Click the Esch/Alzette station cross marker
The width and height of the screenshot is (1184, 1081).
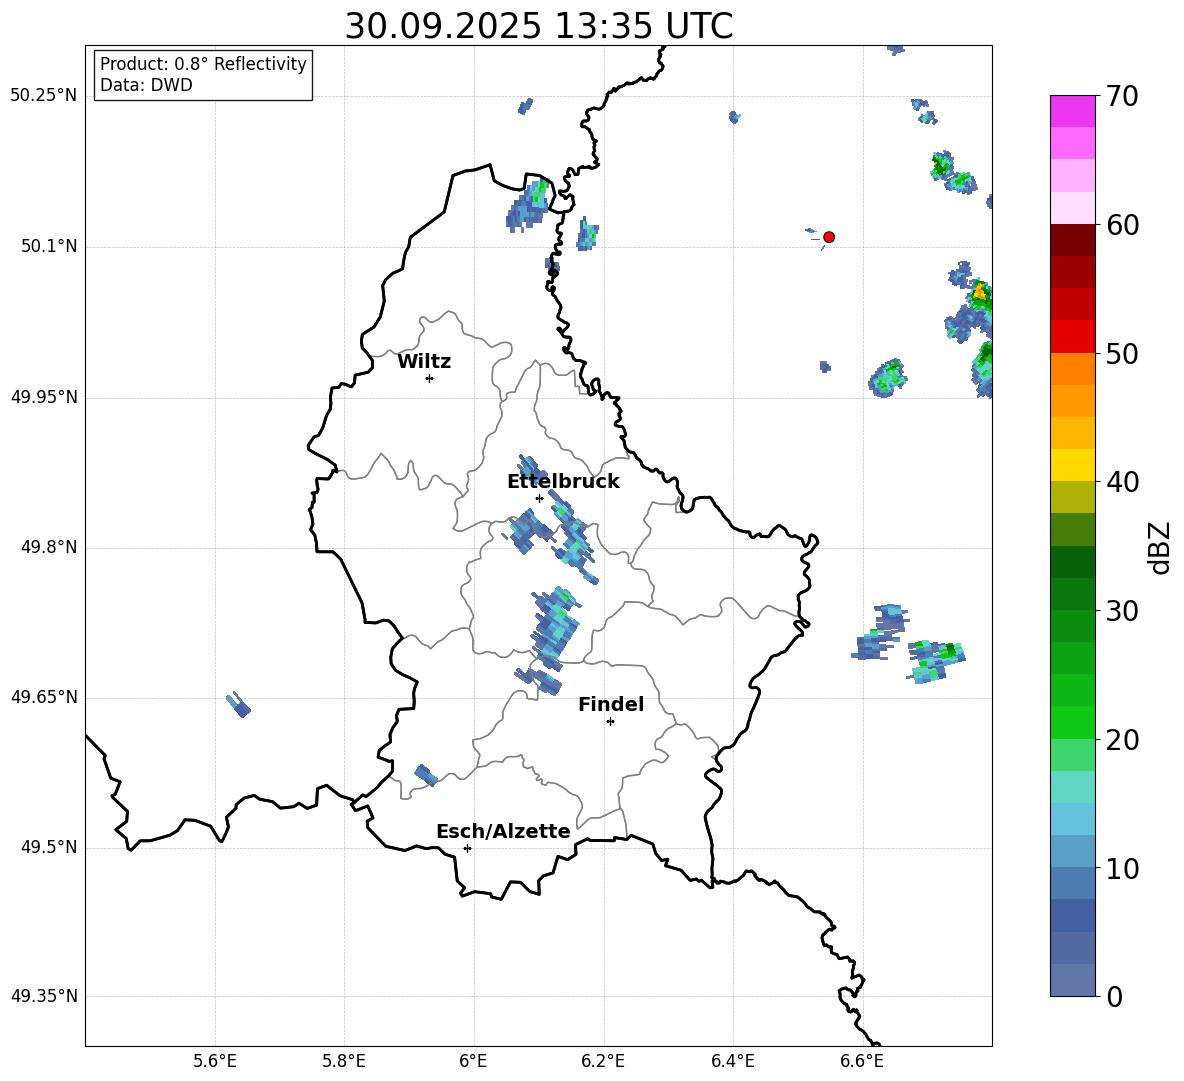click(467, 848)
